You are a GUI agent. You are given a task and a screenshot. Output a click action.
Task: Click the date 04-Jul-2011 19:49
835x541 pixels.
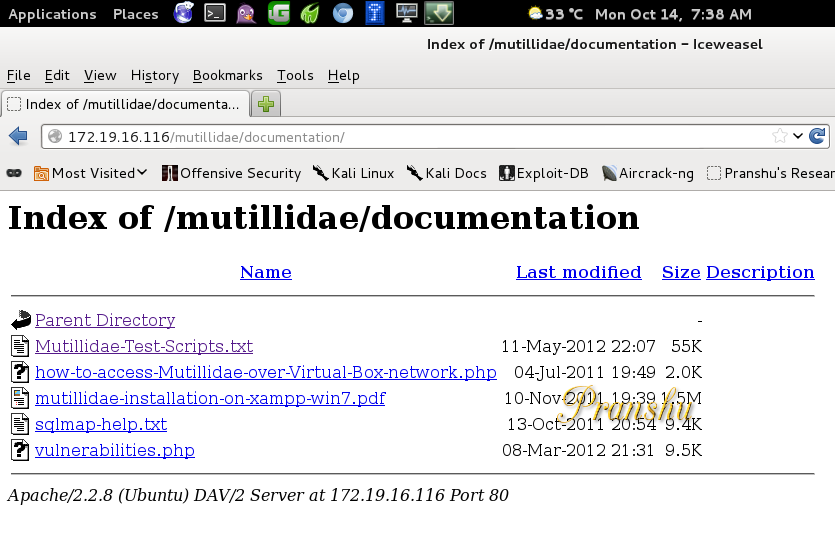(585, 372)
